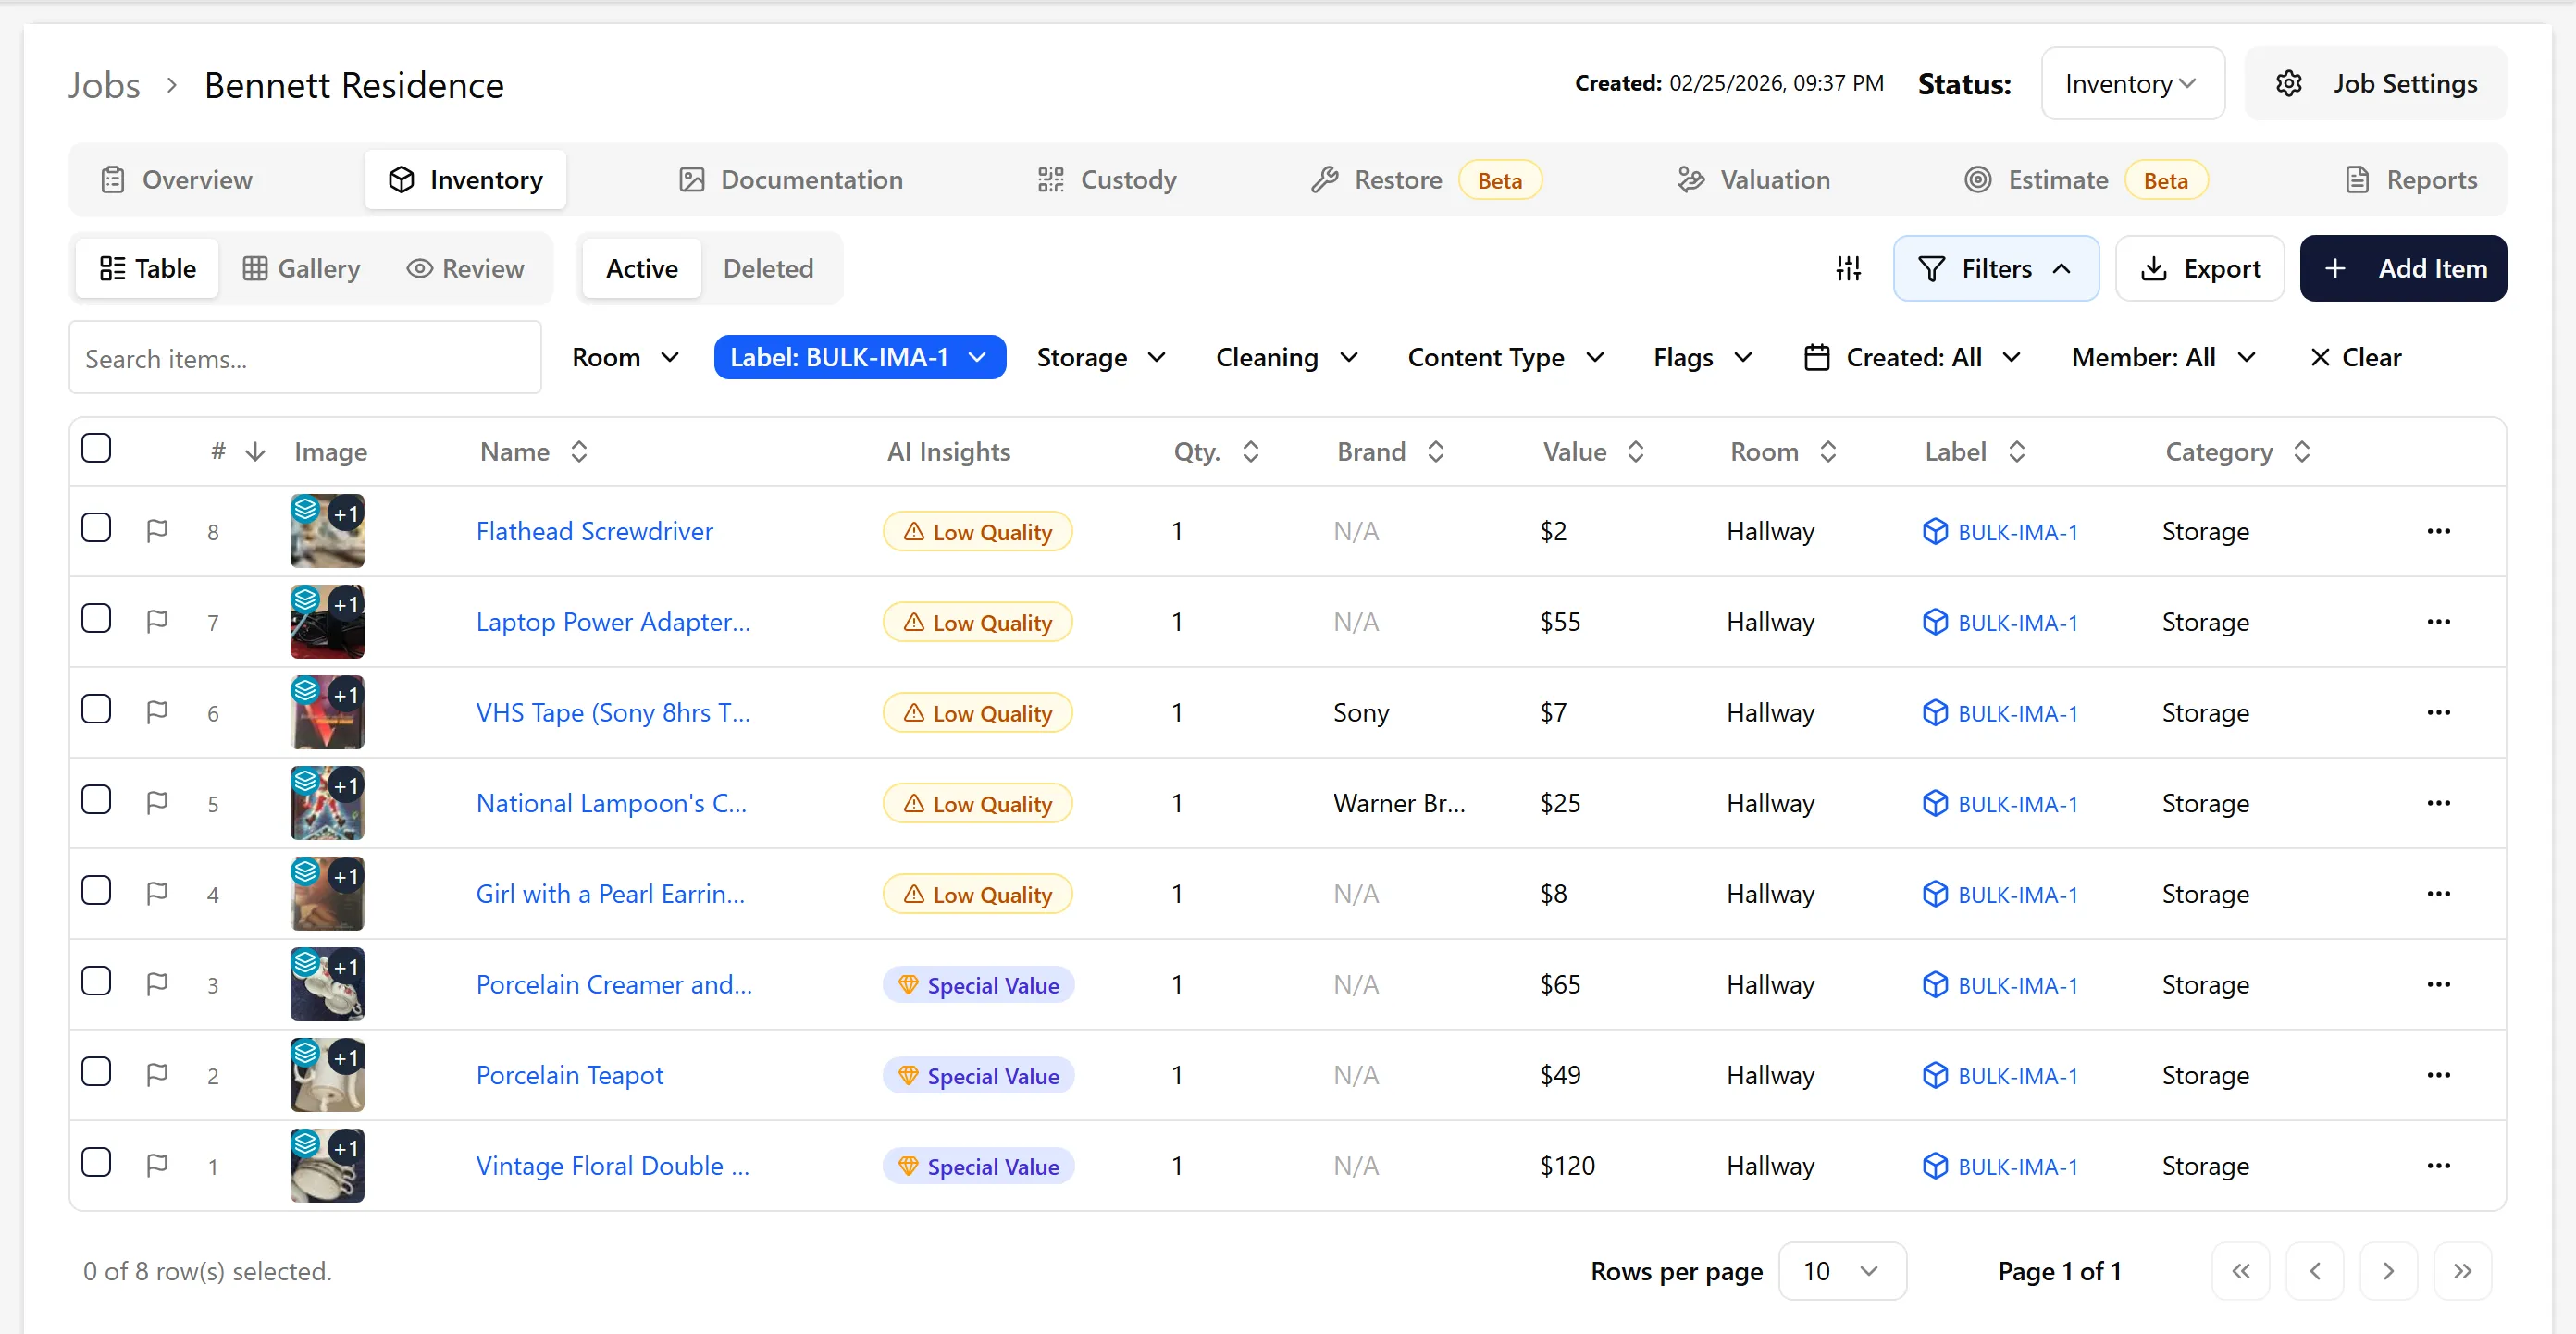
Task: Click the BULK-IMA-1 label icon for VHS Tape
Action: (1935, 712)
